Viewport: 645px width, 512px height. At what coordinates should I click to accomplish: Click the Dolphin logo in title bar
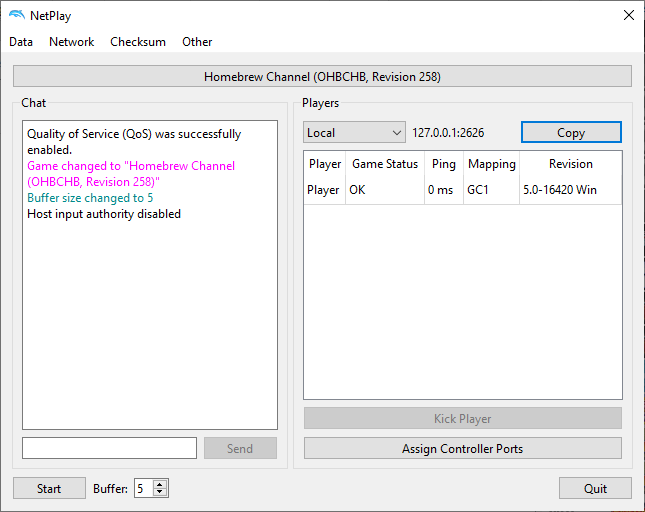(17, 15)
